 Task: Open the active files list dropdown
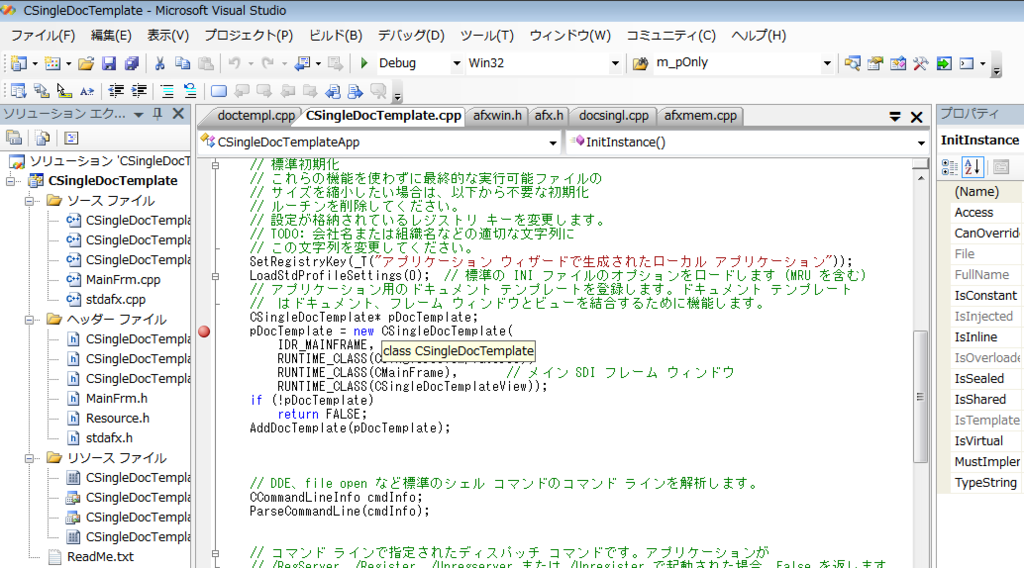(895, 117)
